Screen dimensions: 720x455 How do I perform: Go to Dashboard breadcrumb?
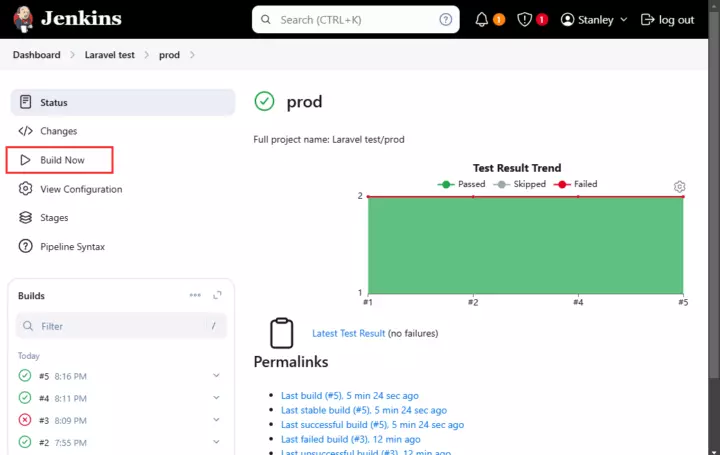[37, 55]
